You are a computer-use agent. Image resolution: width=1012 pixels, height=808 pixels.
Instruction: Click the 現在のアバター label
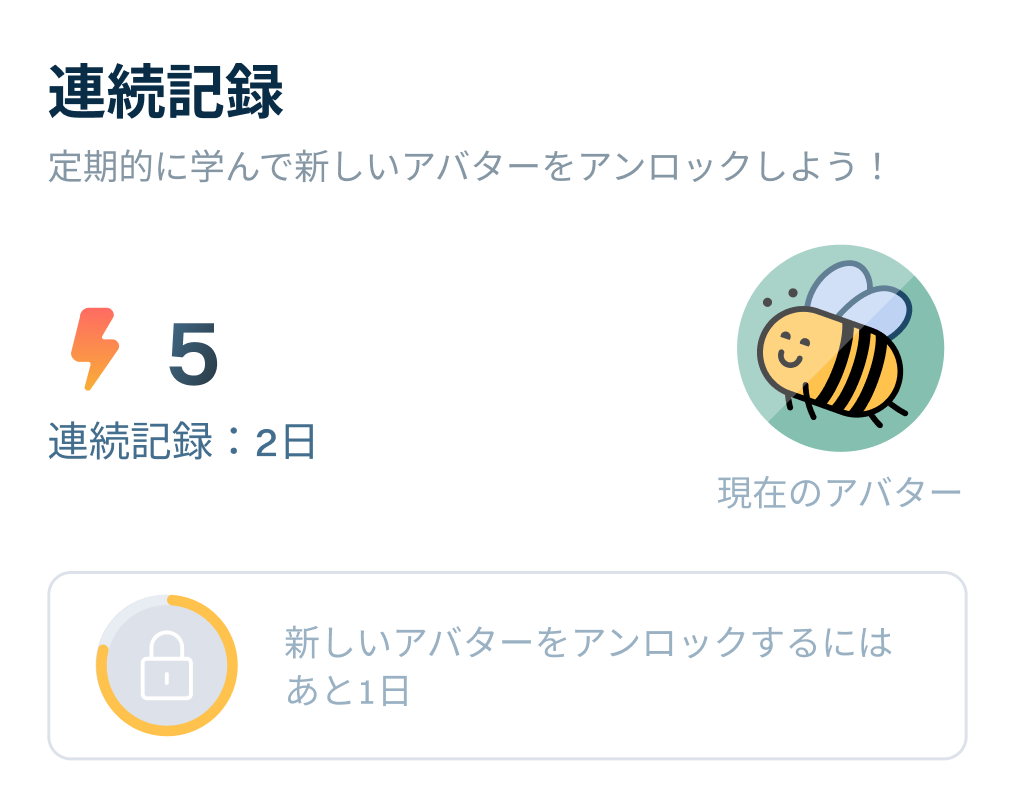839,493
